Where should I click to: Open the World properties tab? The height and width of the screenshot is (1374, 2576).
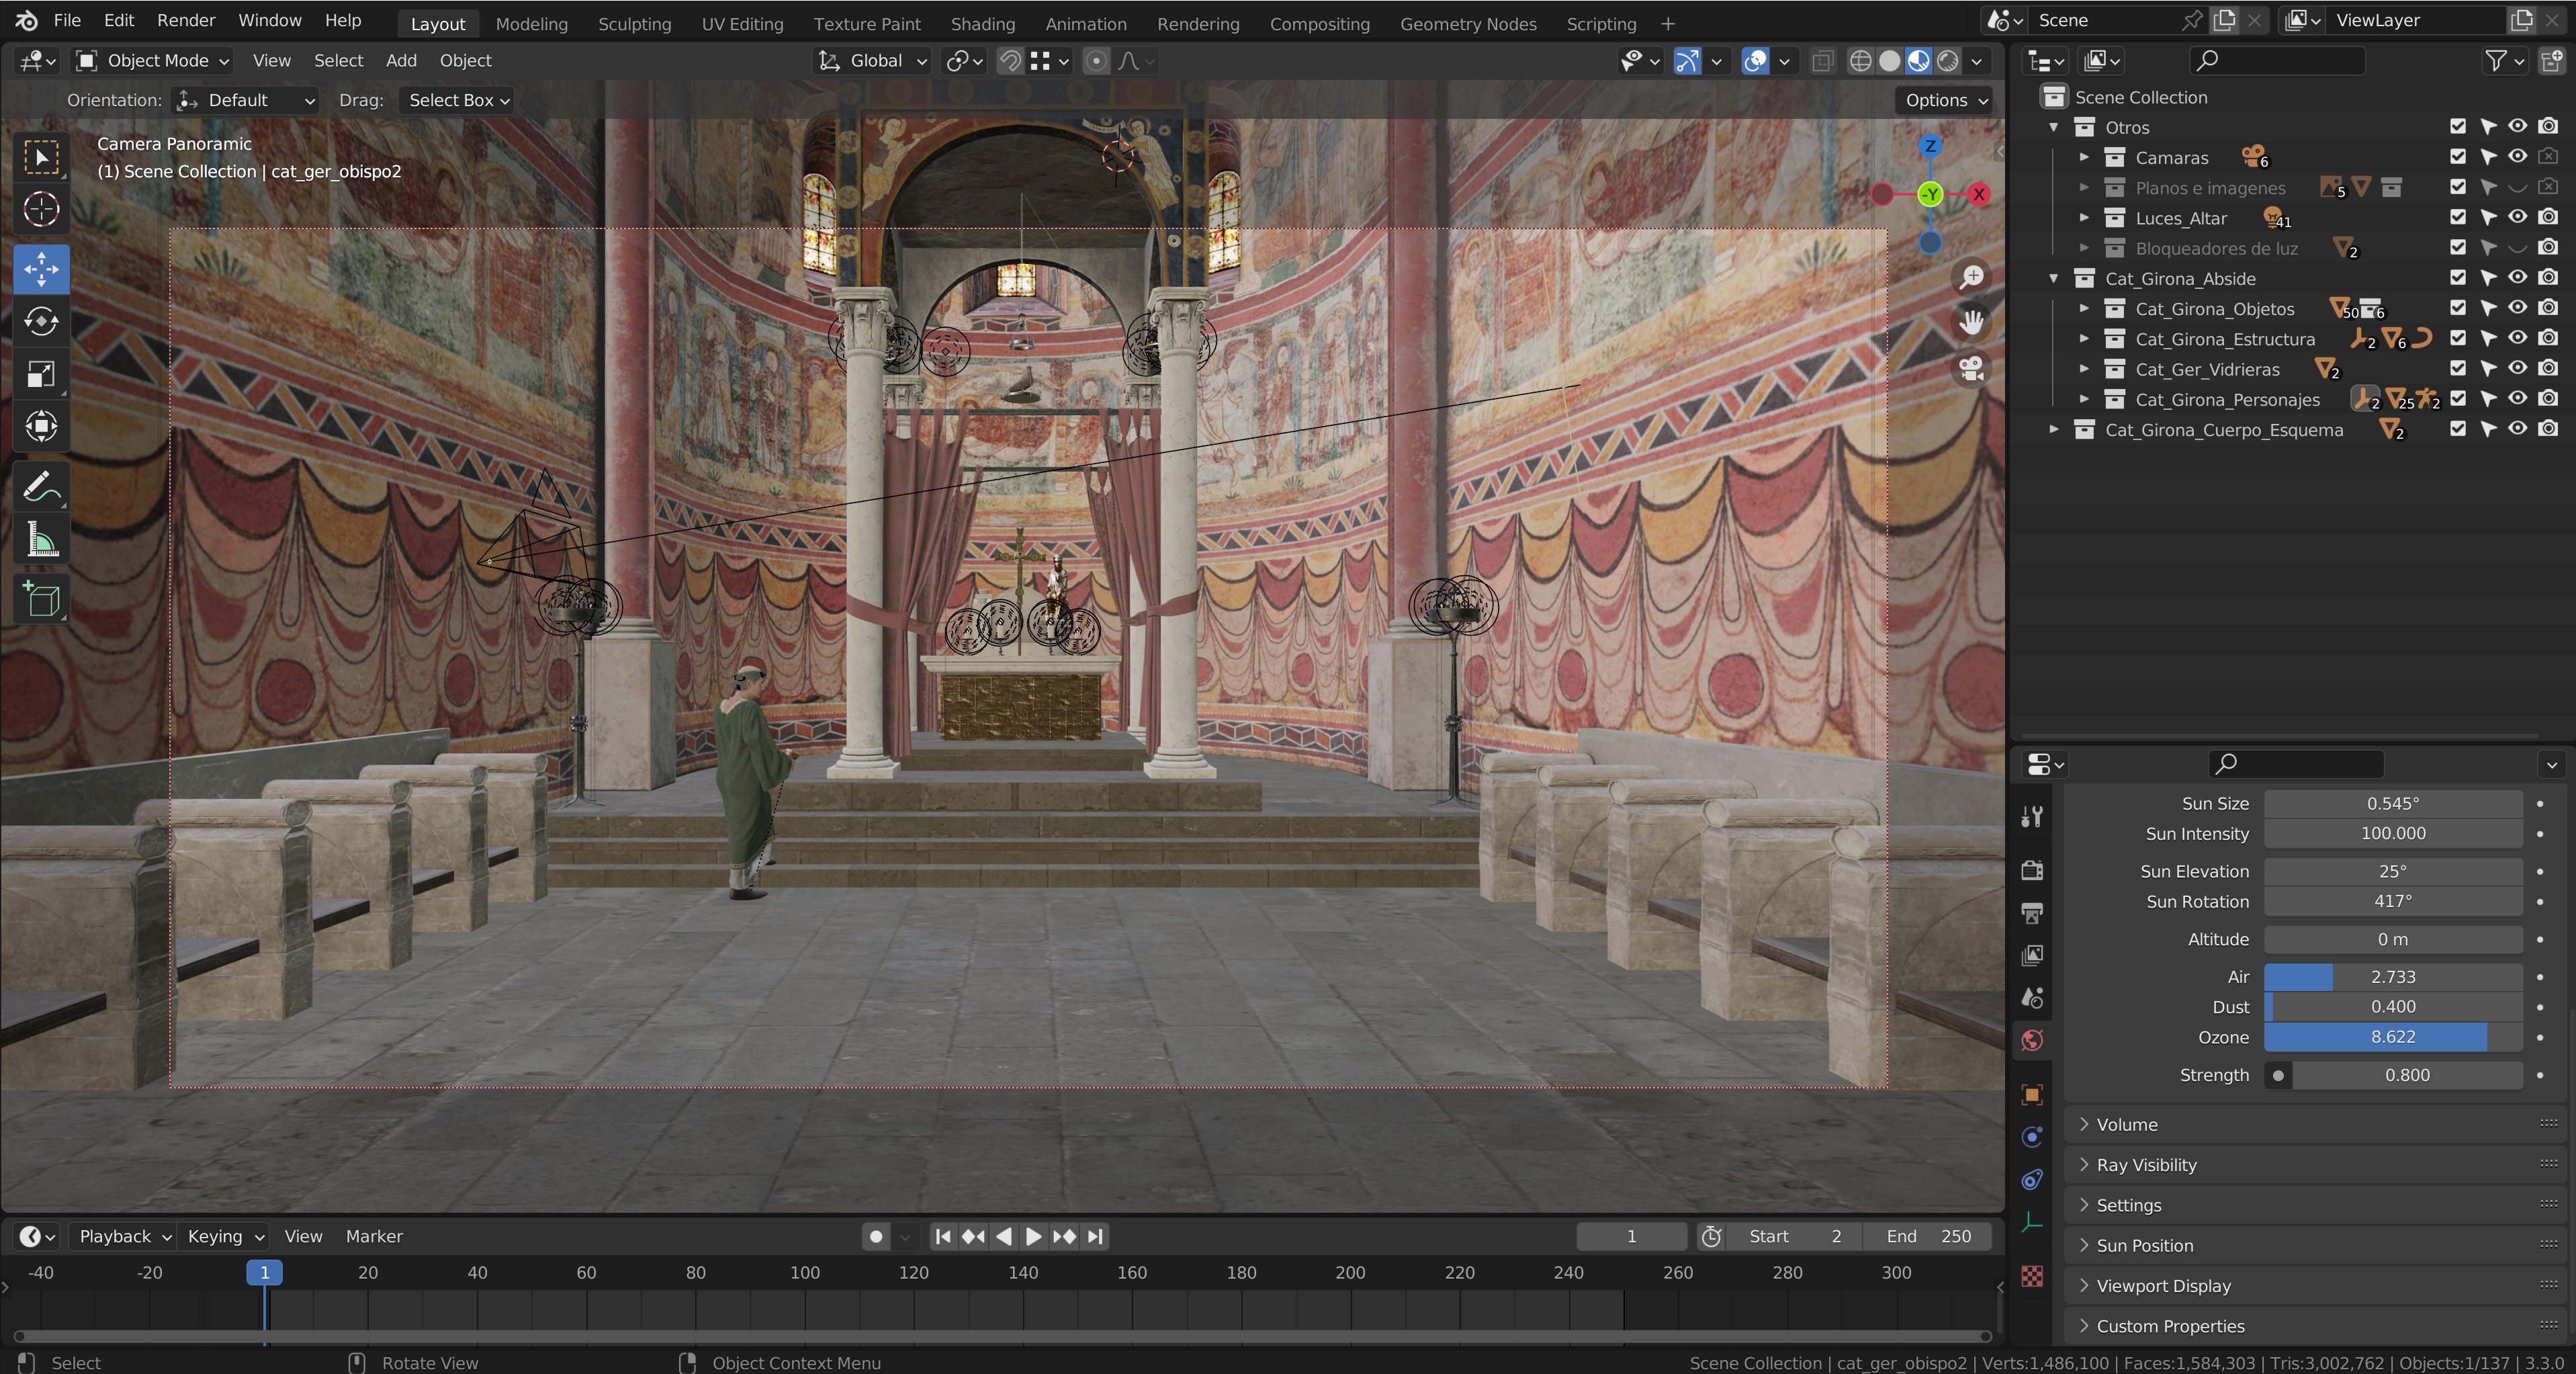coord(2032,1041)
